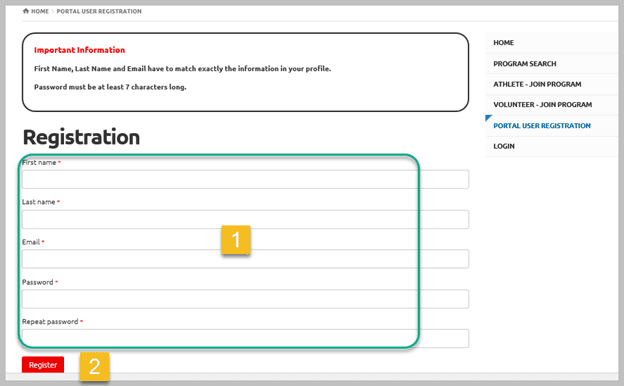The image size is (624, 386).
Task: Click the Repeat password field label
Action: coord(50,322)
